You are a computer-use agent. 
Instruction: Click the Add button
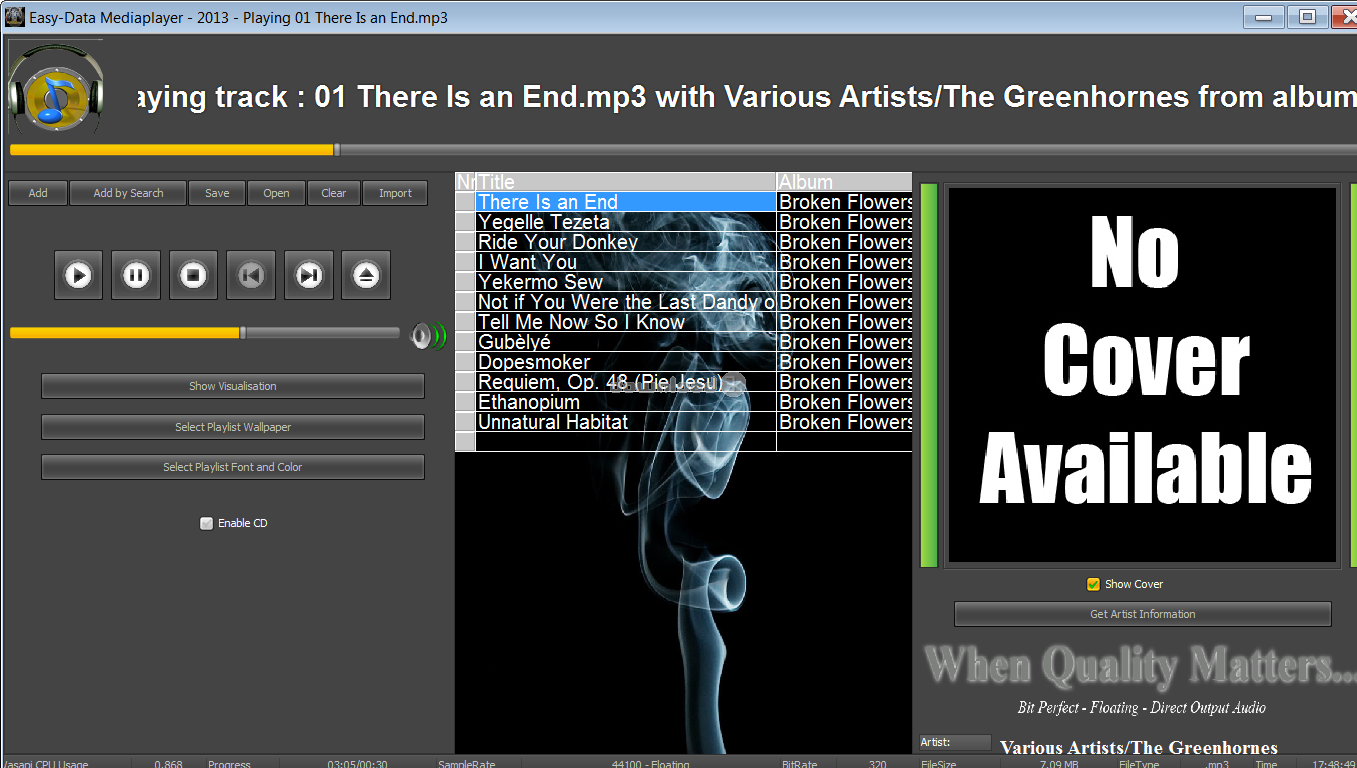click(38, 193)
